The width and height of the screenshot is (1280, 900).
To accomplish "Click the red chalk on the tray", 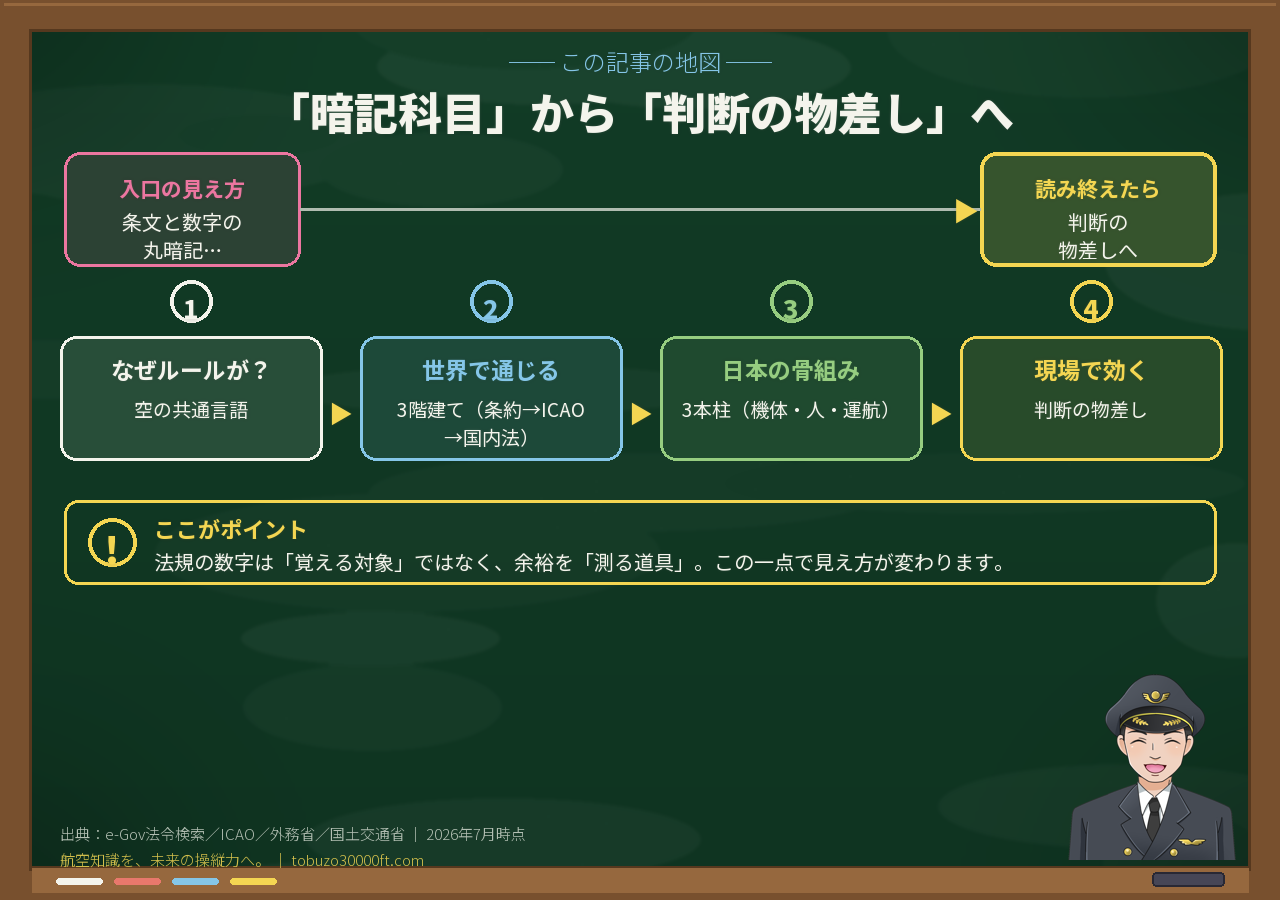I will pos(137,881).
